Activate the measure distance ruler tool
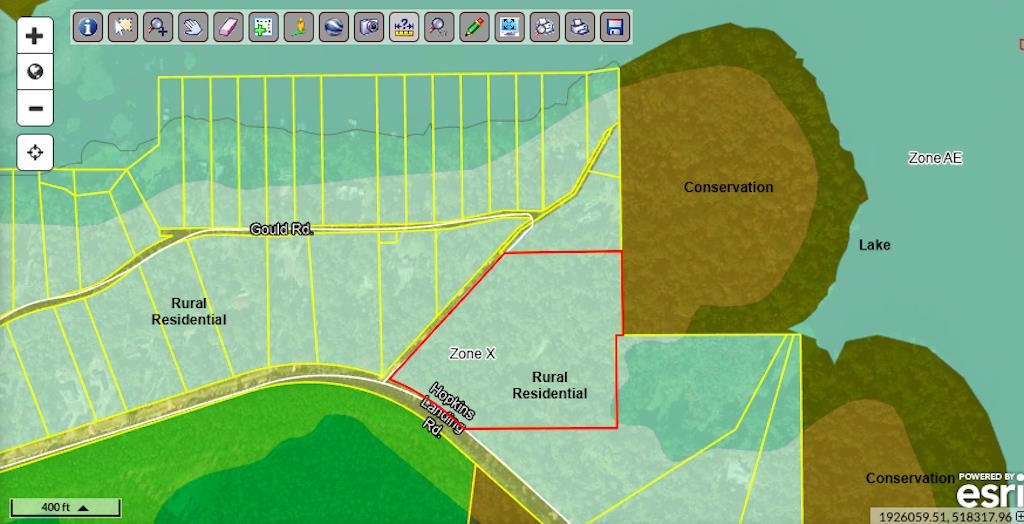The height and width of the screenshot is (524, 1024). [403, 27]
